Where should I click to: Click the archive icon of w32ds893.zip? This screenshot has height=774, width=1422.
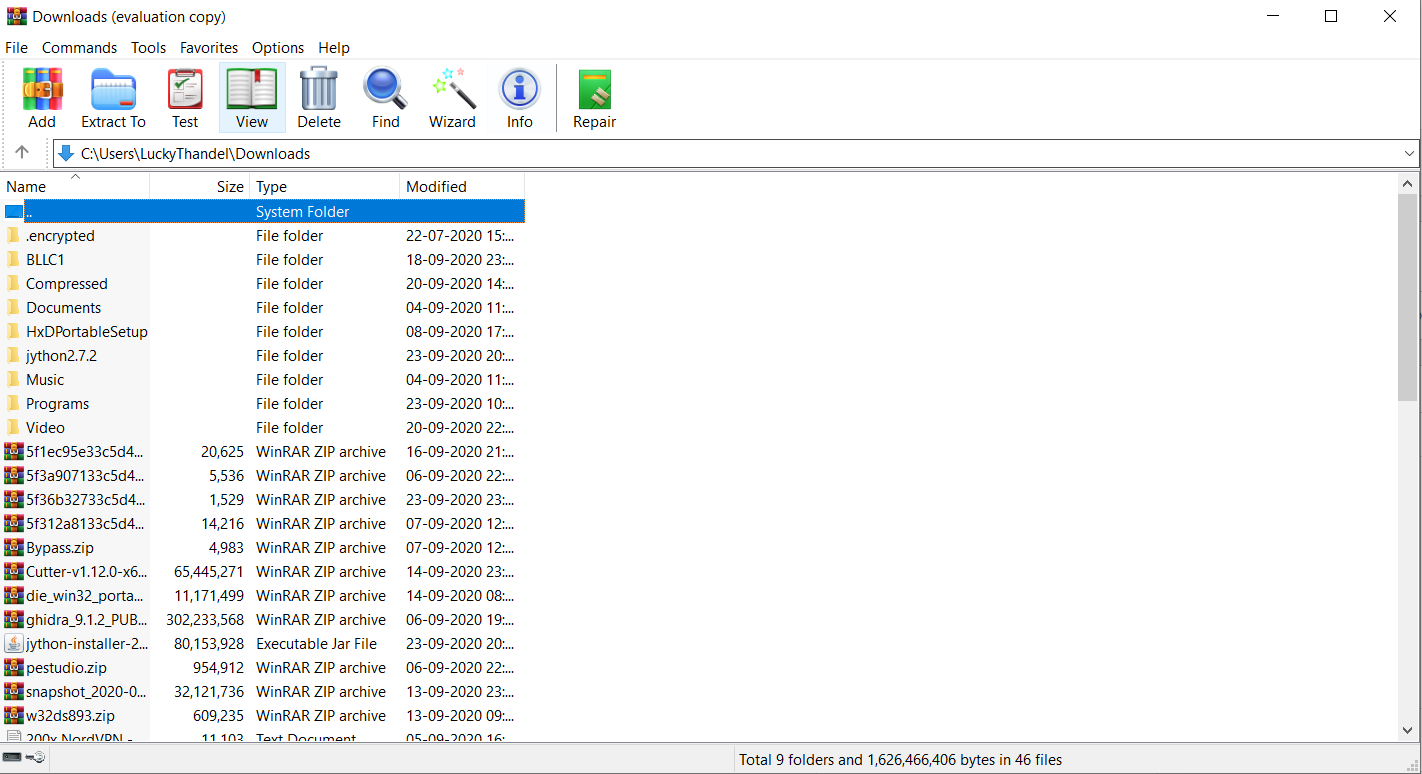(x=14, y=716)
